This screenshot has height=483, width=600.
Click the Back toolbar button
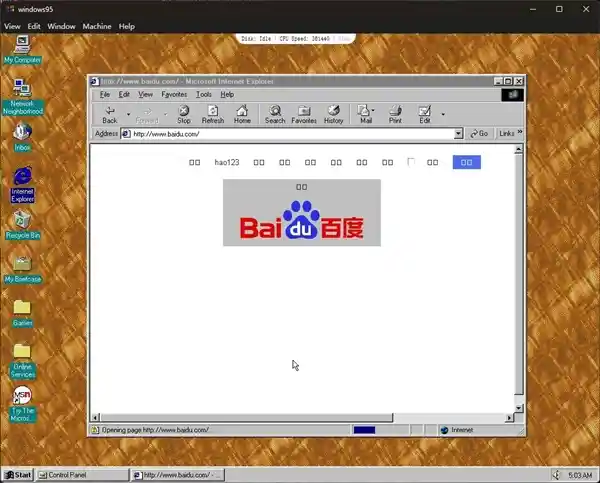pos(110,114)
